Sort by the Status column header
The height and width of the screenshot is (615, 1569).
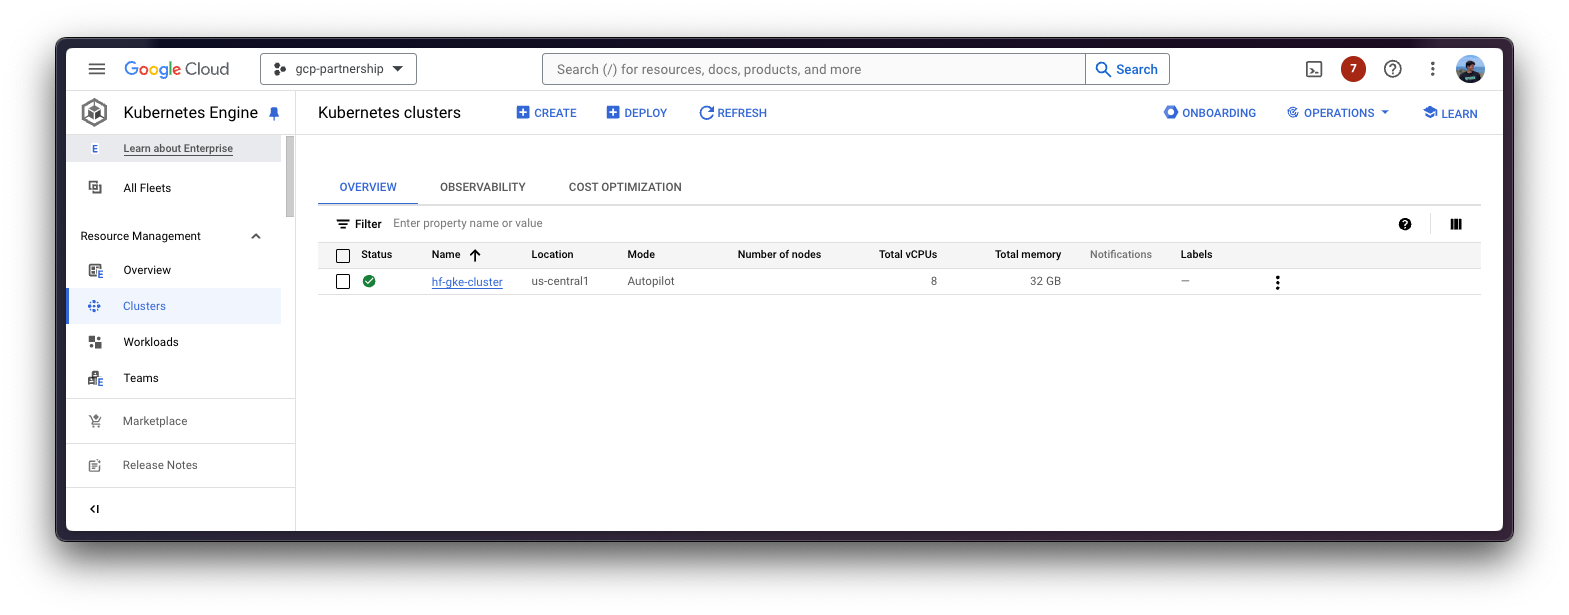click(x=376, y=255)
